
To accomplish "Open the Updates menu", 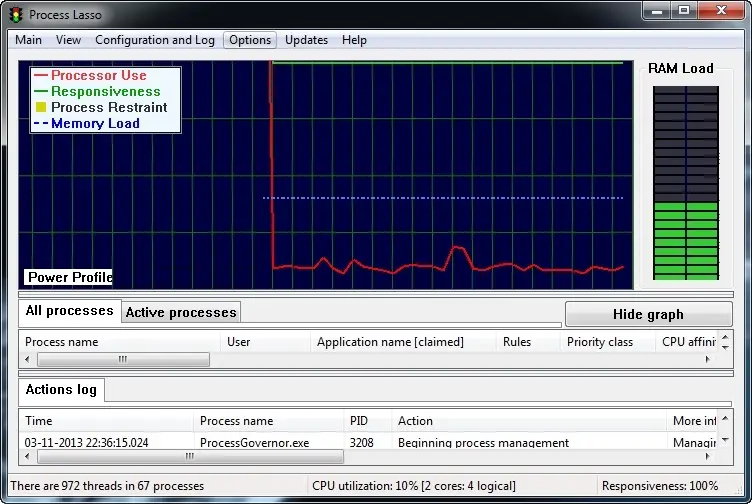I will point(306,40).
